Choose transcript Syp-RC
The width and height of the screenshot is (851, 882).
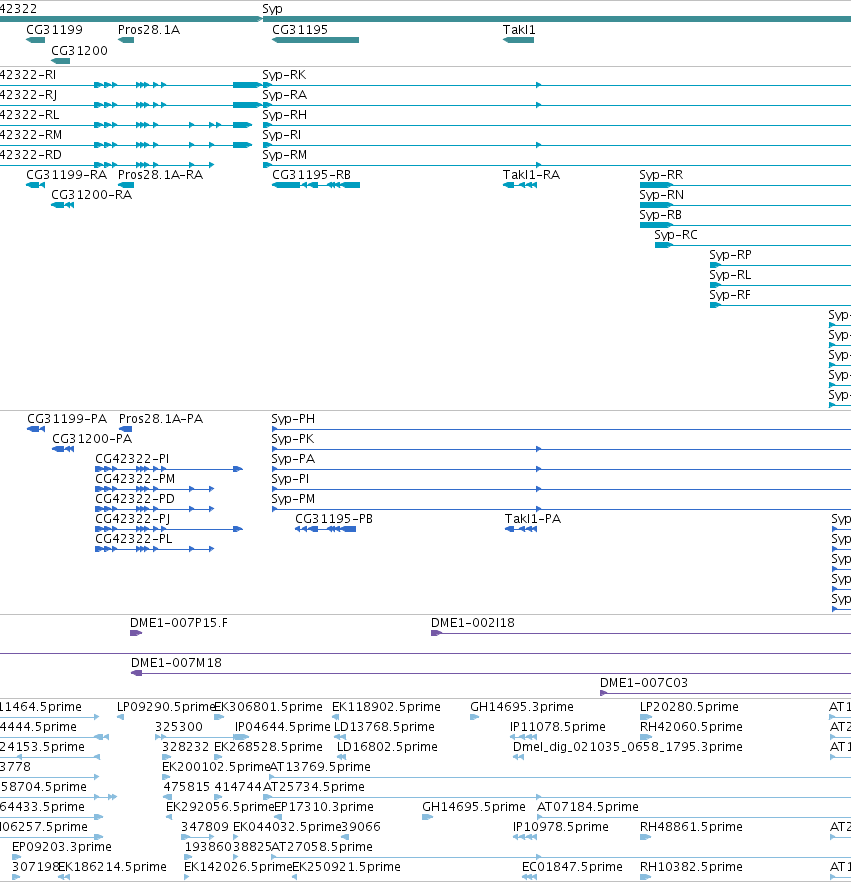click(676, 235)
